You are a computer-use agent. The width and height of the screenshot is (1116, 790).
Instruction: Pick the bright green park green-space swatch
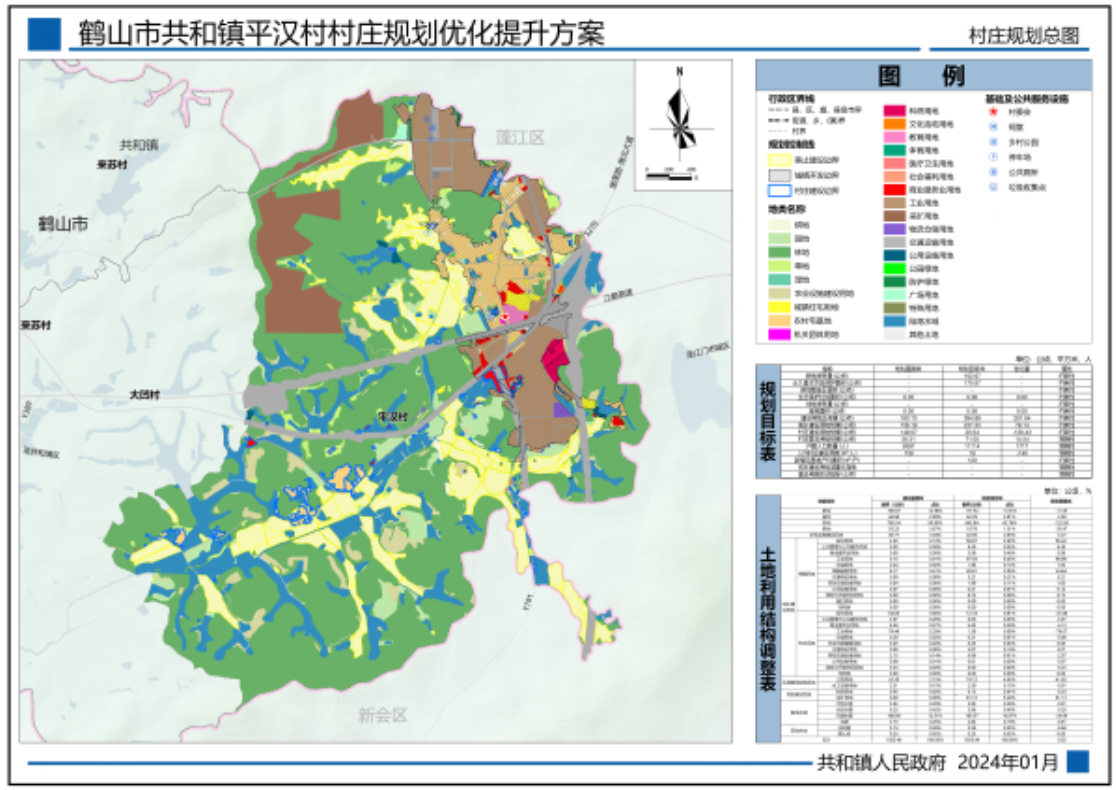(893, 267)
